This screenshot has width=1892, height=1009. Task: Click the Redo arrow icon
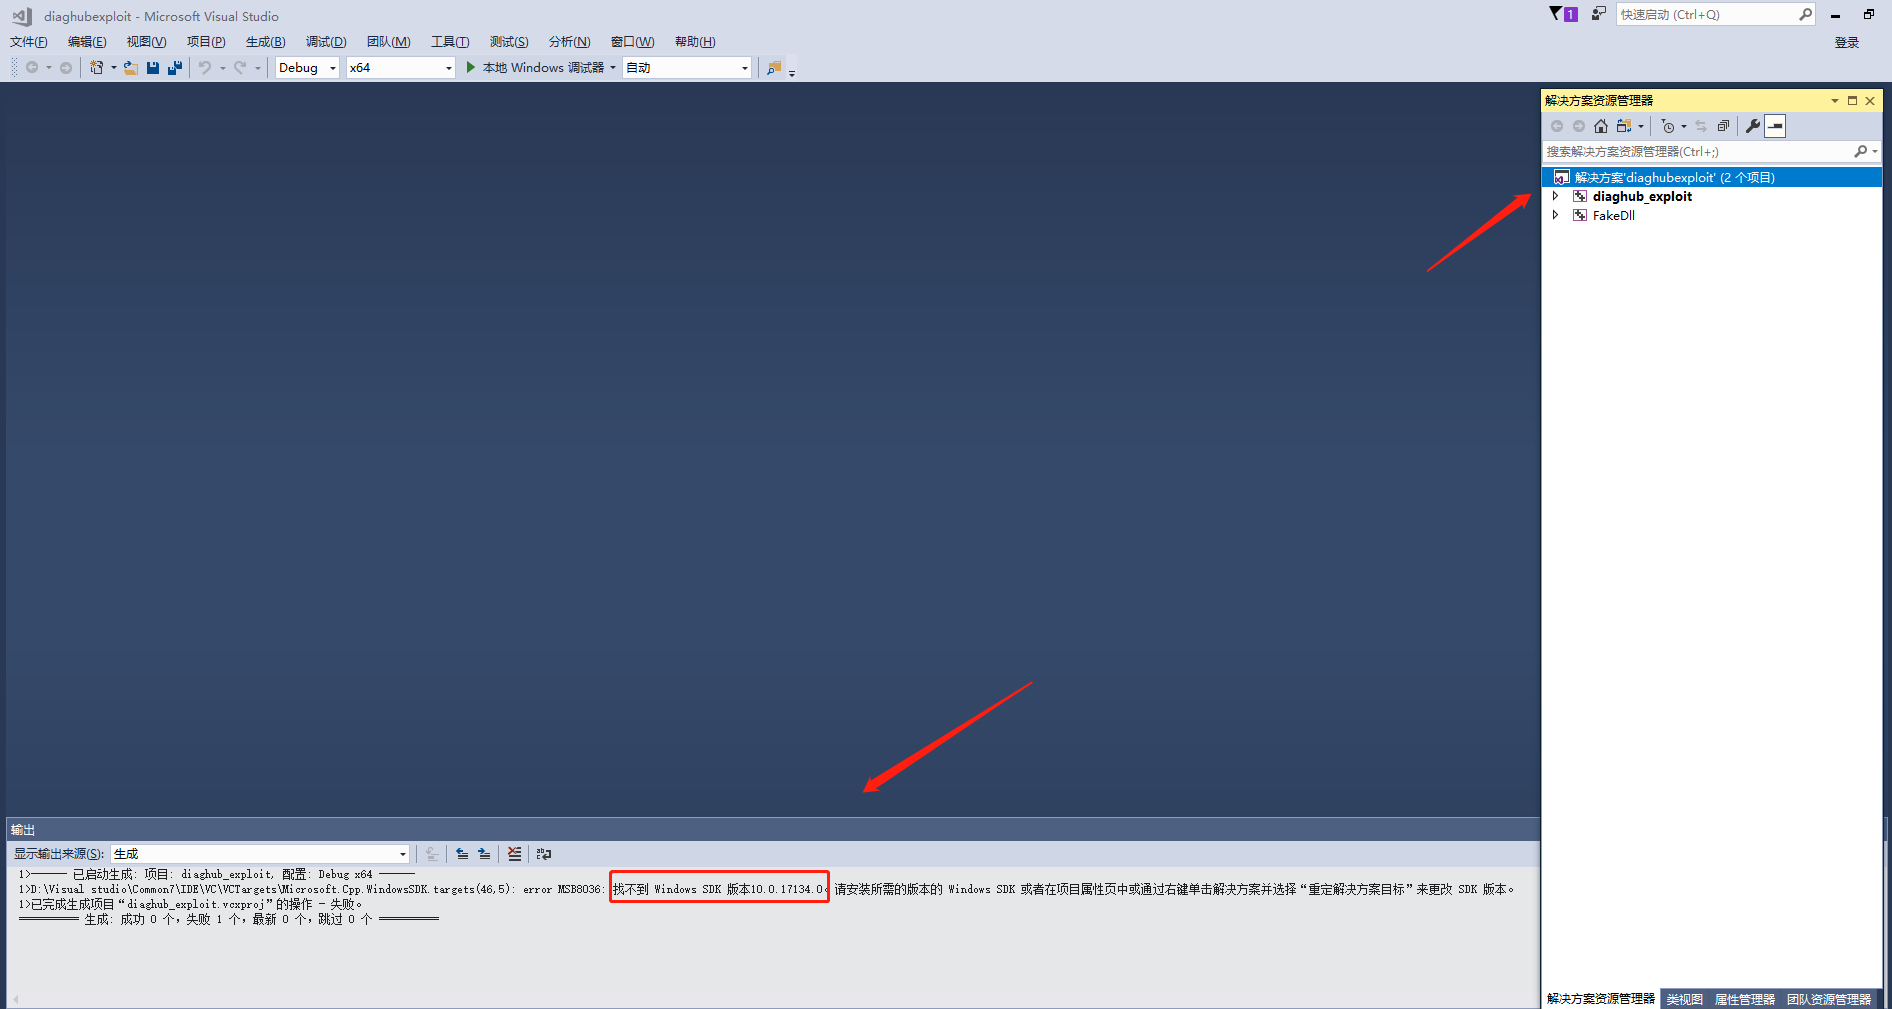pos(240,68)
